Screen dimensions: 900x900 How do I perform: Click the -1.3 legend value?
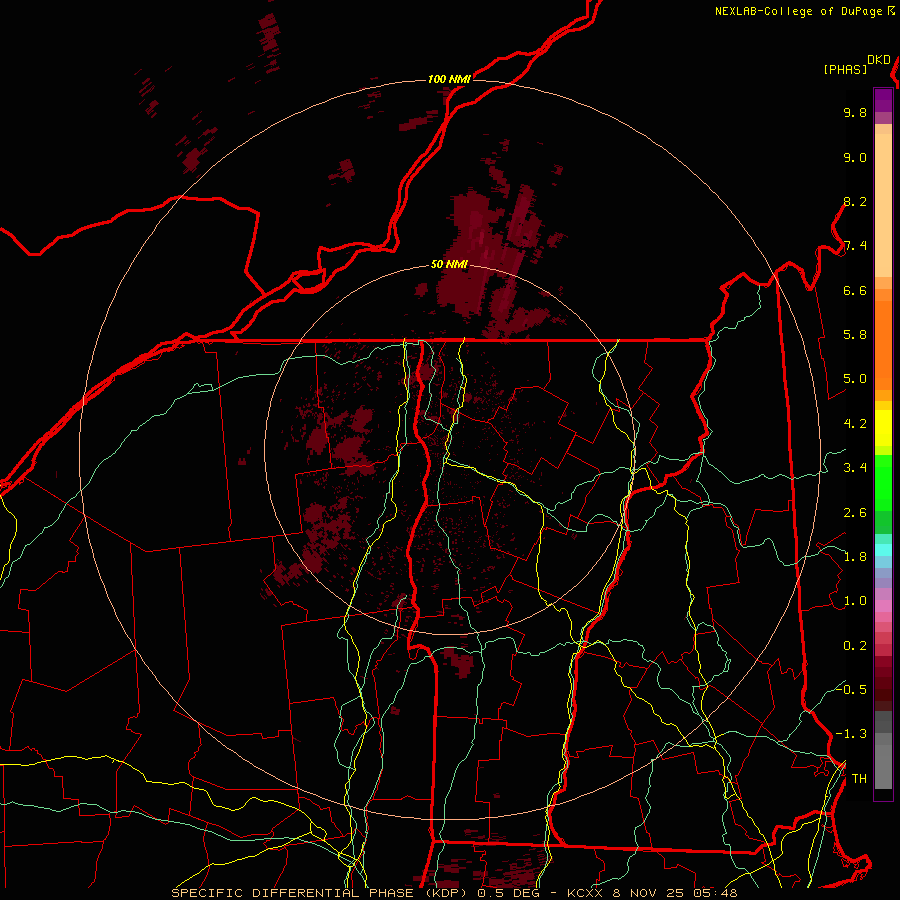pyautogui.click(x=852, y=734)
